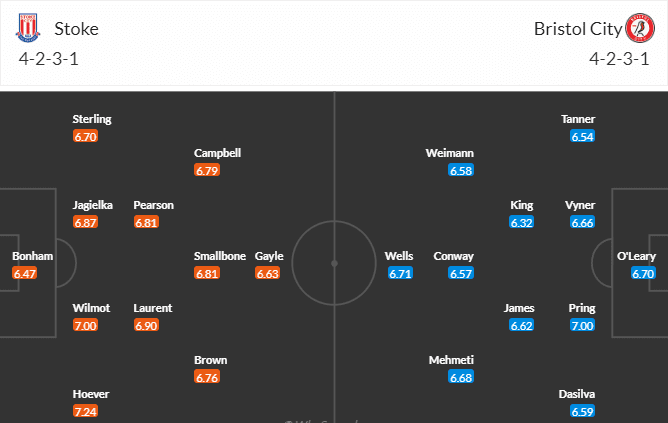Viewport: 668px width, 423px height.
Task: Click the Stoke club crest icon
Action: pos(27,28)
